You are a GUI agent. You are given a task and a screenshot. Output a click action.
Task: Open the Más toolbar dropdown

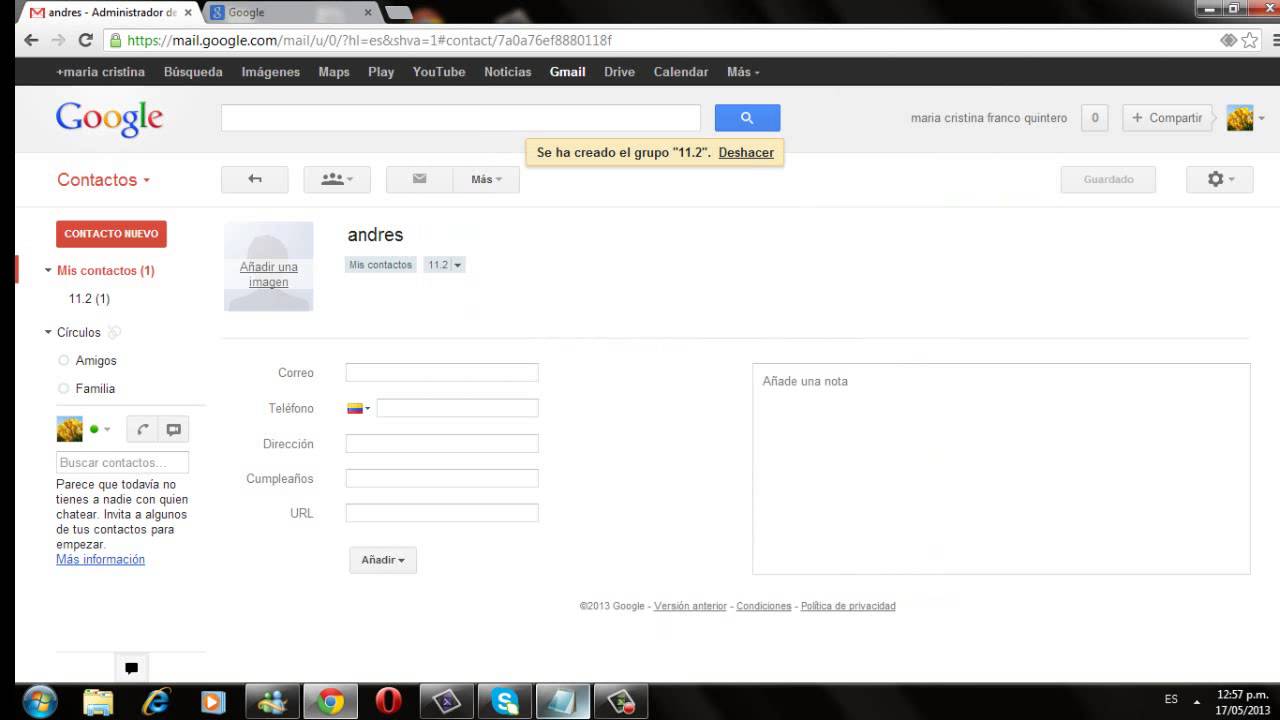coord(487,179)
